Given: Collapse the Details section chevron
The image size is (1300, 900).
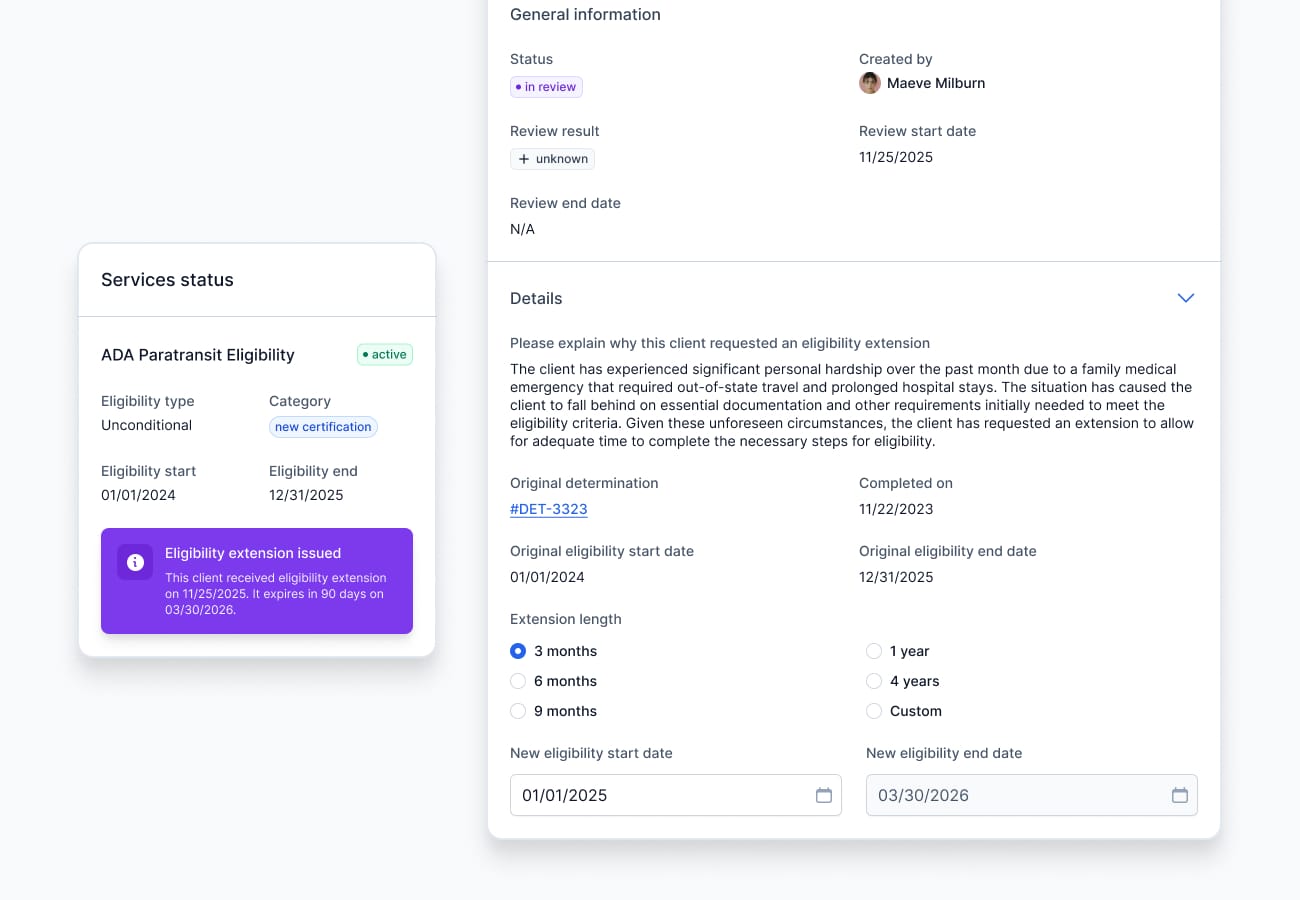Looking at the screenshot, I should tap(1186, 298).
